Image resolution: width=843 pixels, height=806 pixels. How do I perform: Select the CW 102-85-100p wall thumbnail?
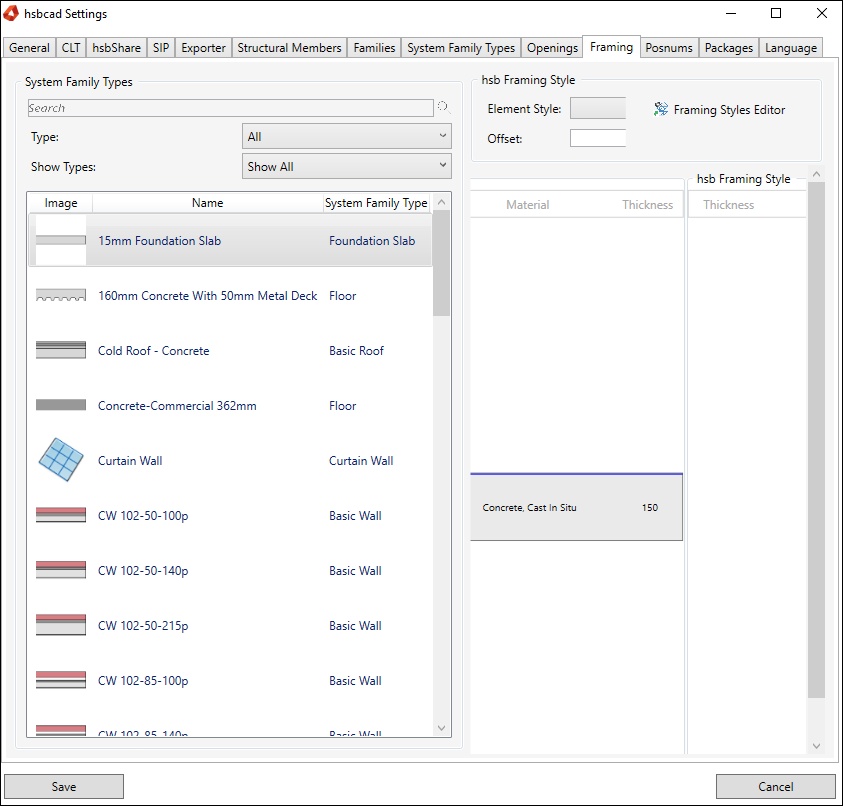click(x=61, y=680)
